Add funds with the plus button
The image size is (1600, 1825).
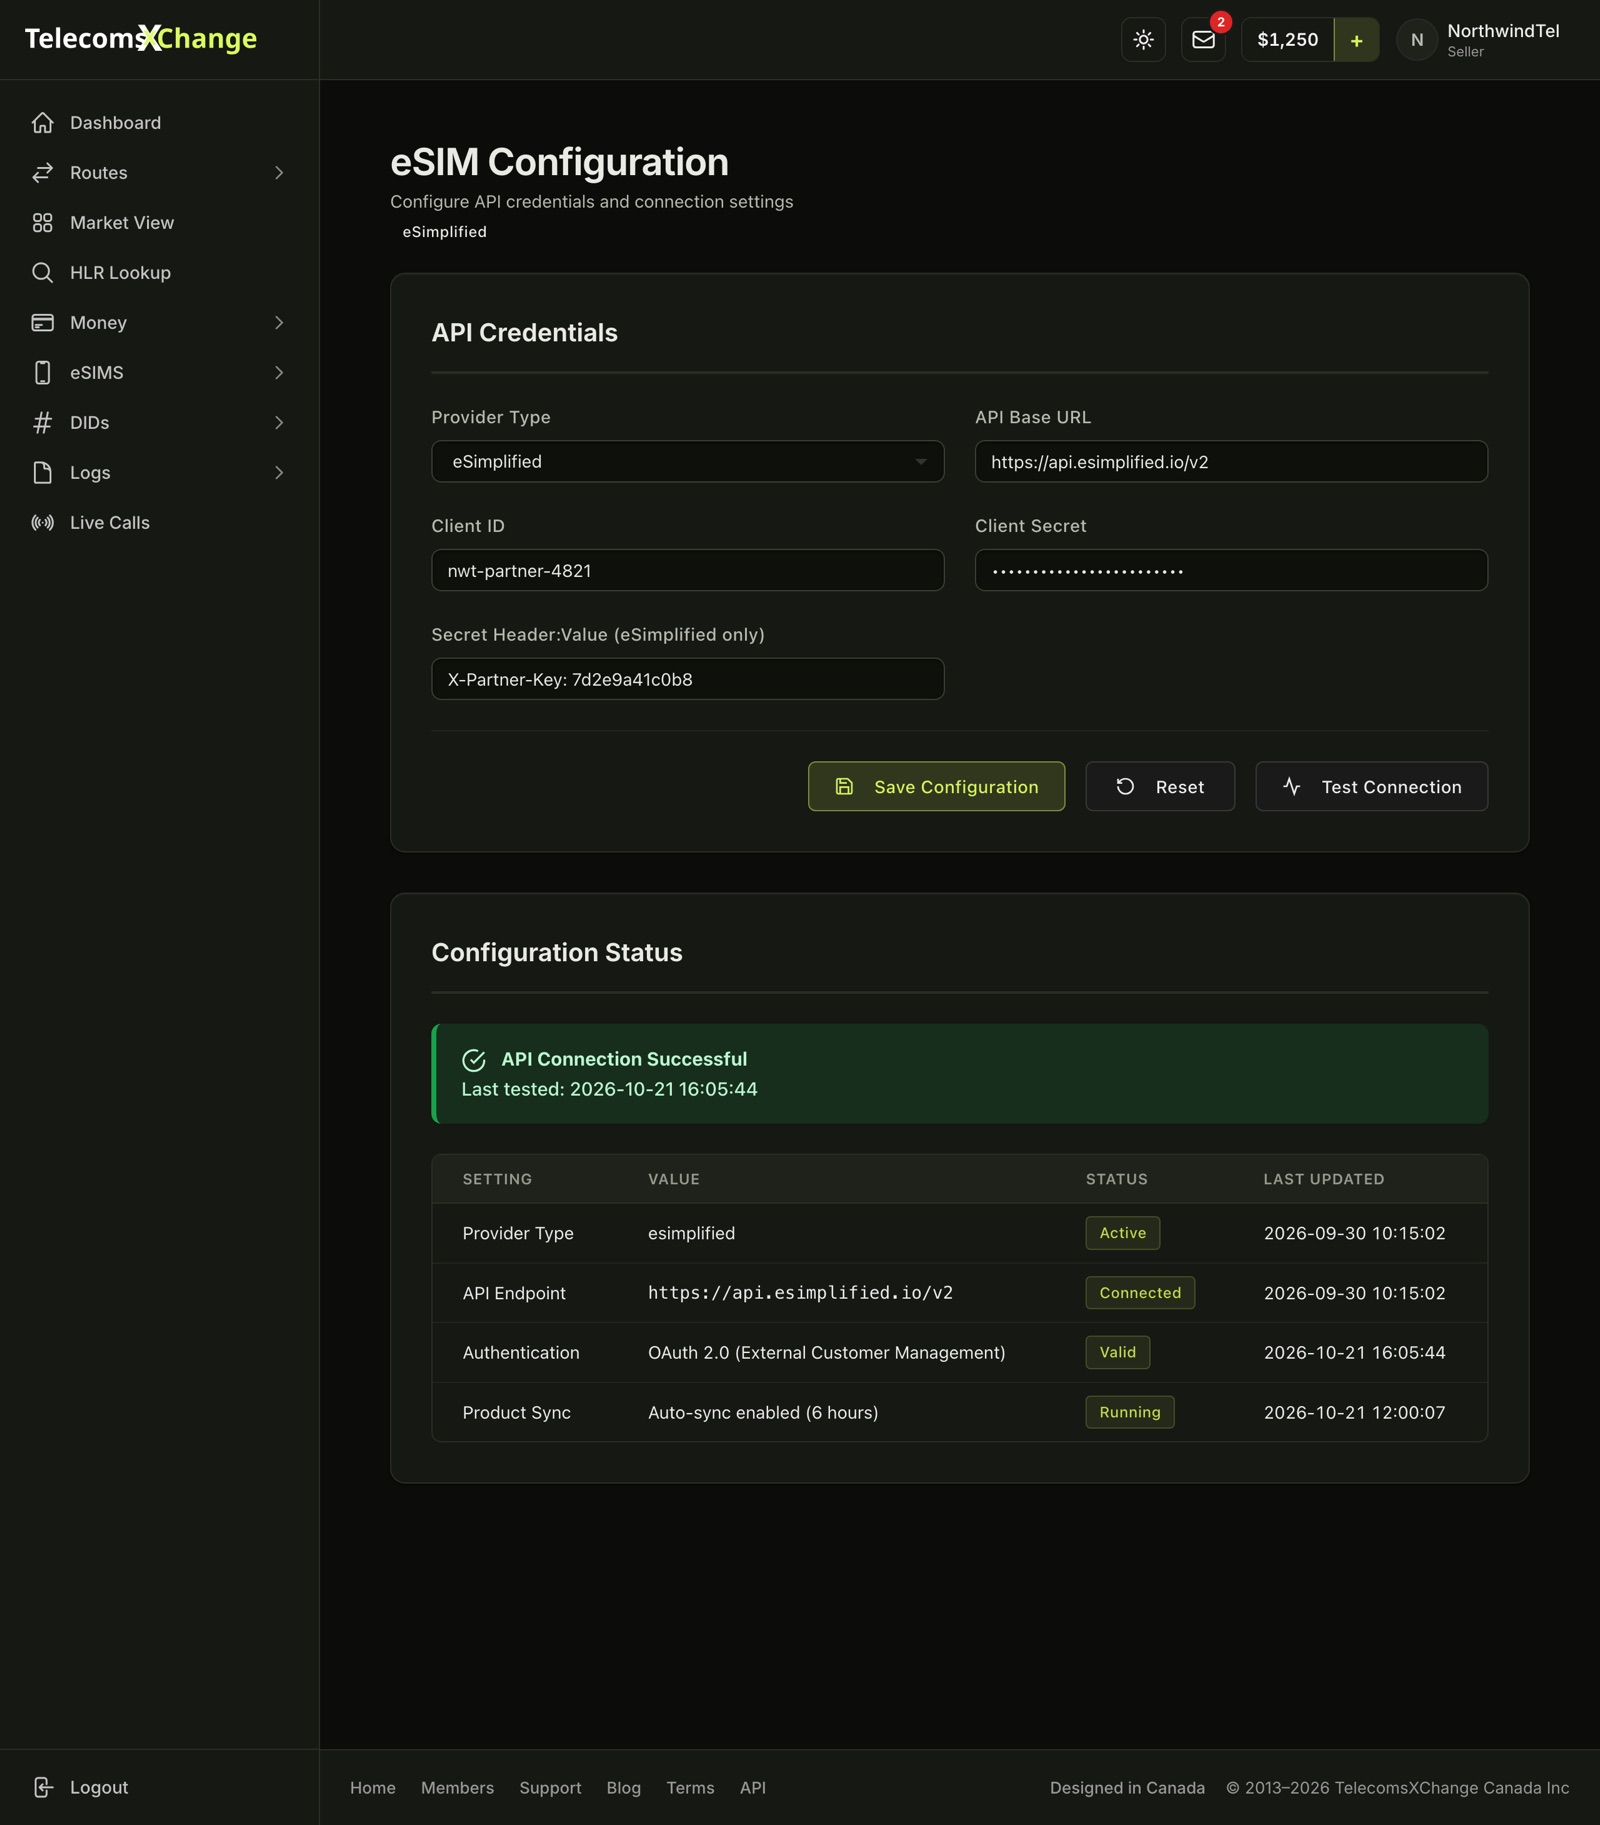point(1356,40)
